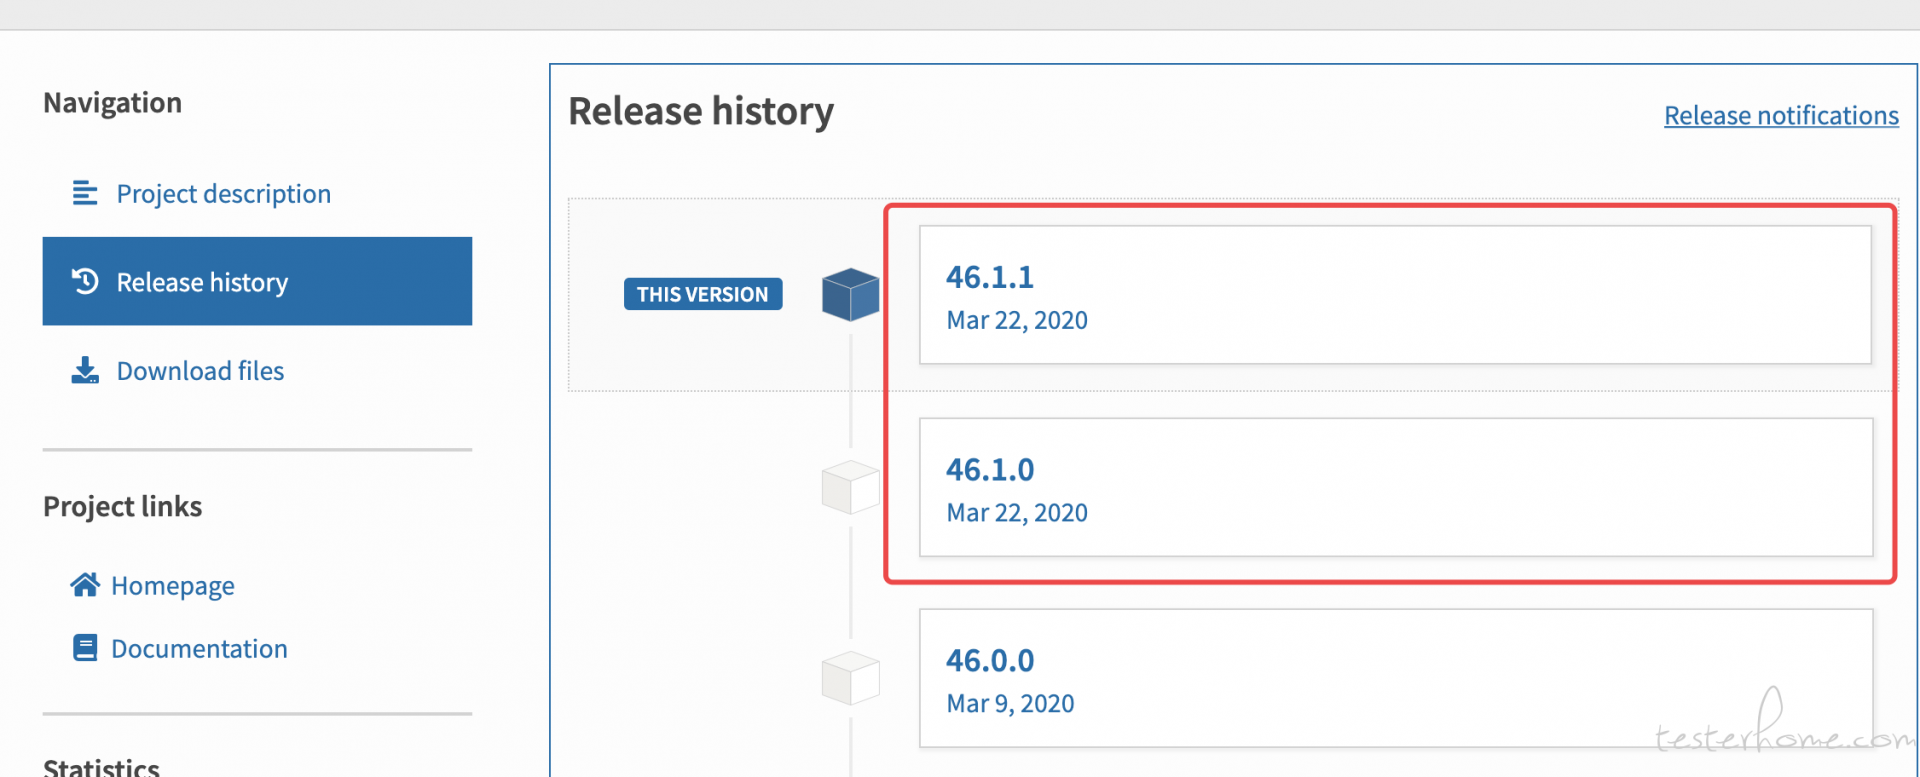Click the THIS VERSION badge
Screen dimensions: 1920x777
[703, 294]
